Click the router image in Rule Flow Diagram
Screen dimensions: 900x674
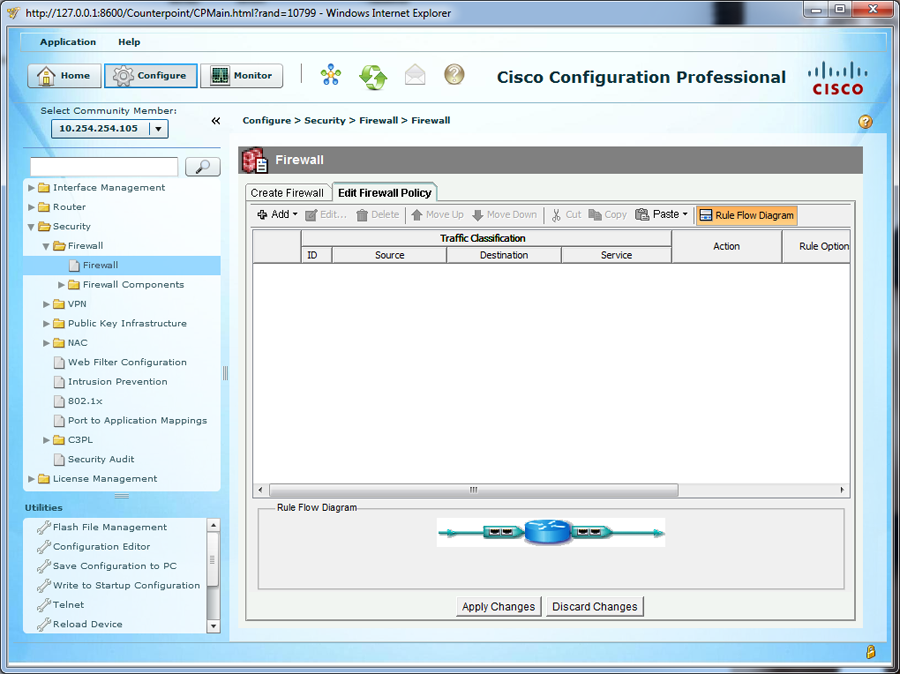point(548,532)
